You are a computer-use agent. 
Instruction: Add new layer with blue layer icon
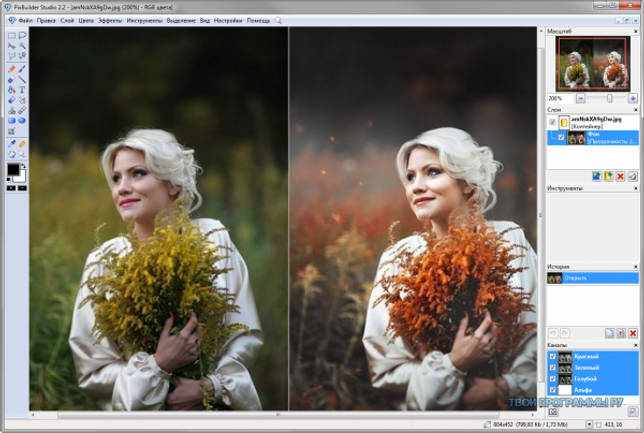pyautogui.click(x=596, y=177)
